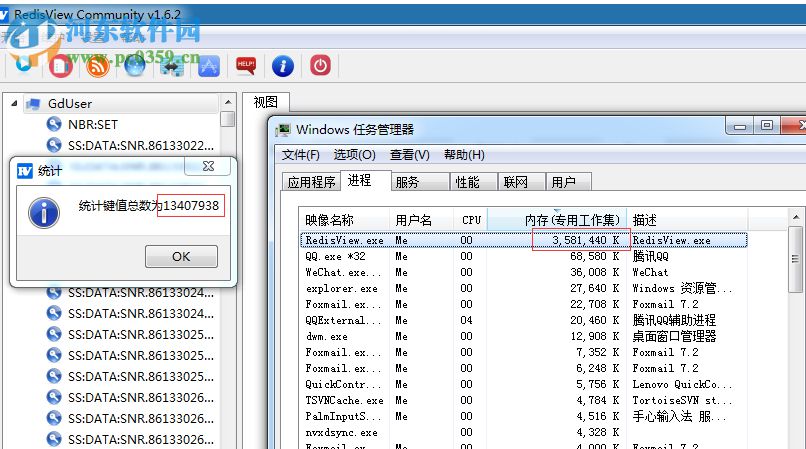Open the red HELP! toolbar icon
This screenshot has height=449, width=806.
click(246, 66)
